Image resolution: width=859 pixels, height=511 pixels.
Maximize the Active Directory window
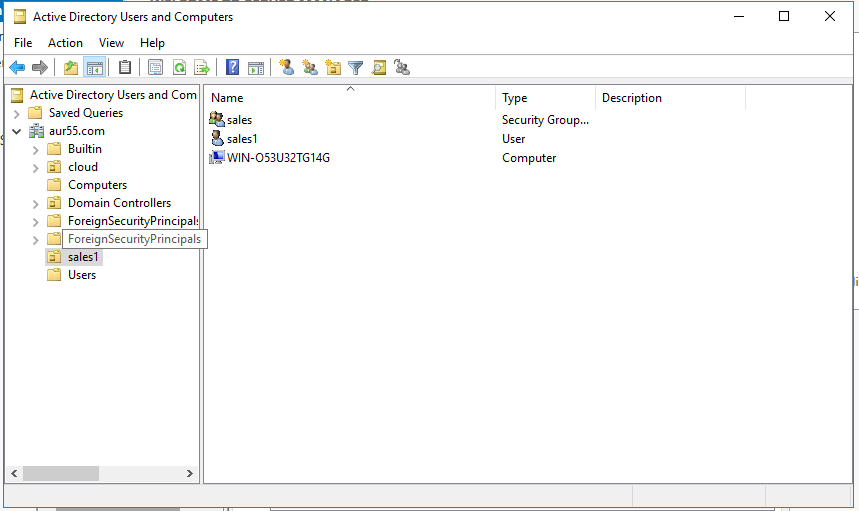[x=784, y=16]
